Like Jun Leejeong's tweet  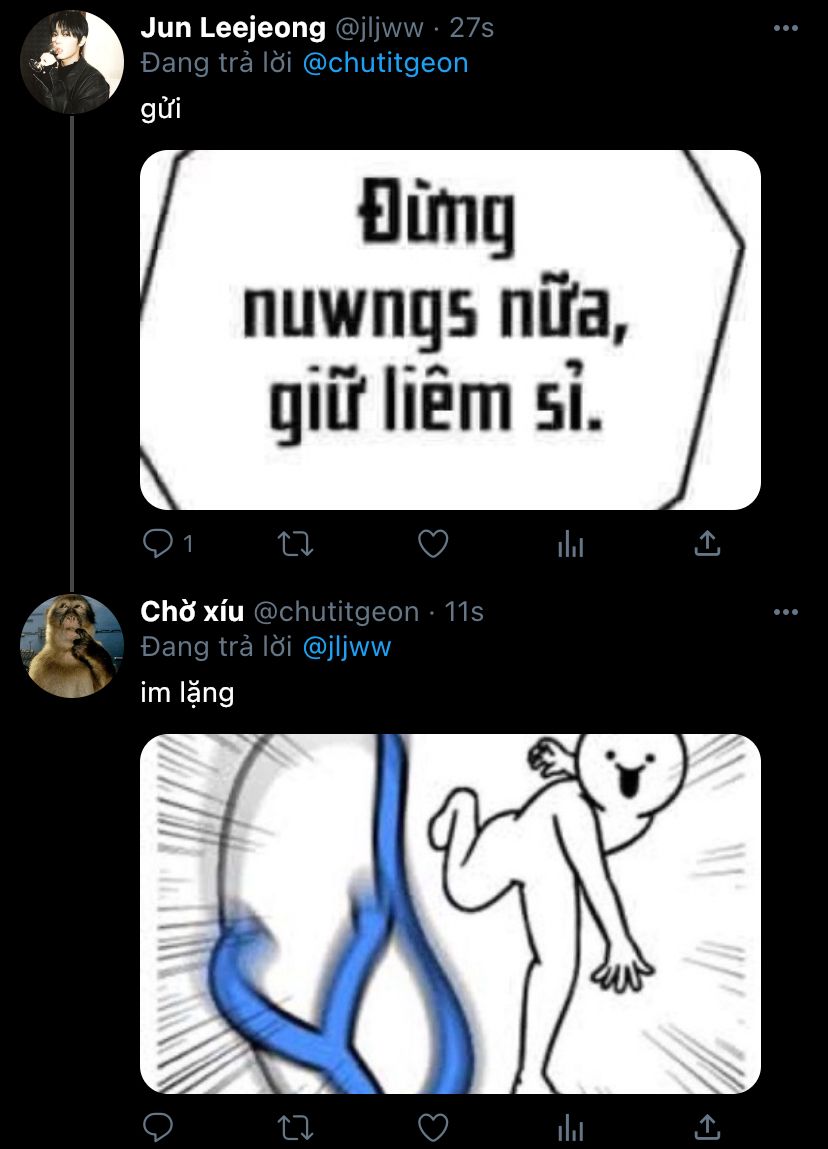coord(432,543)
